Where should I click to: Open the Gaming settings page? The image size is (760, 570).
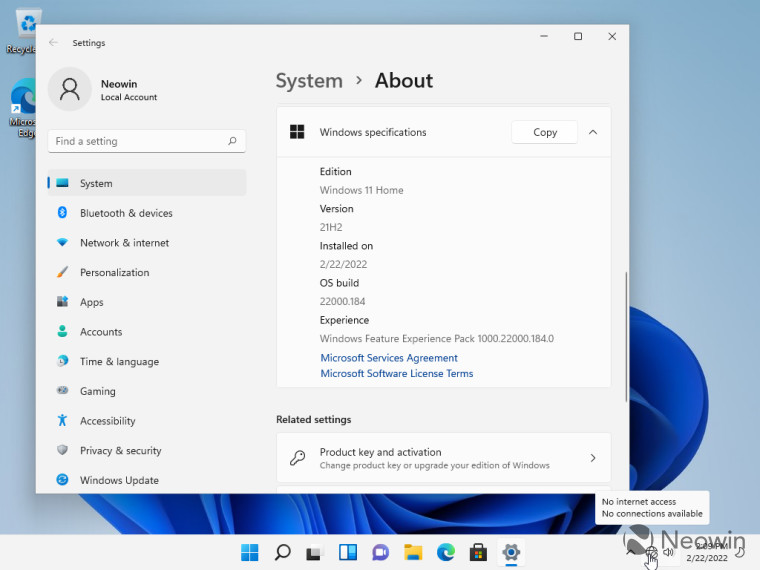coord(97,391)
